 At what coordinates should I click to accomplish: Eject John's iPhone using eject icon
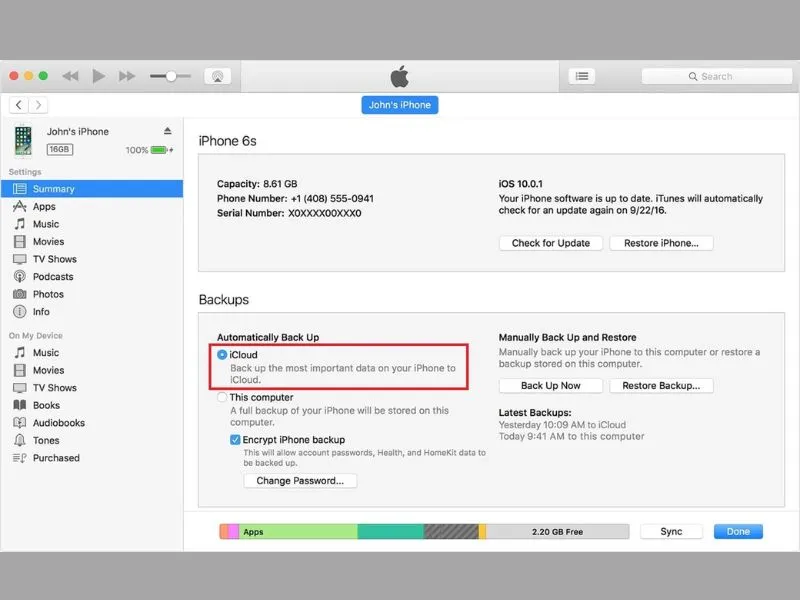[167, 131]
